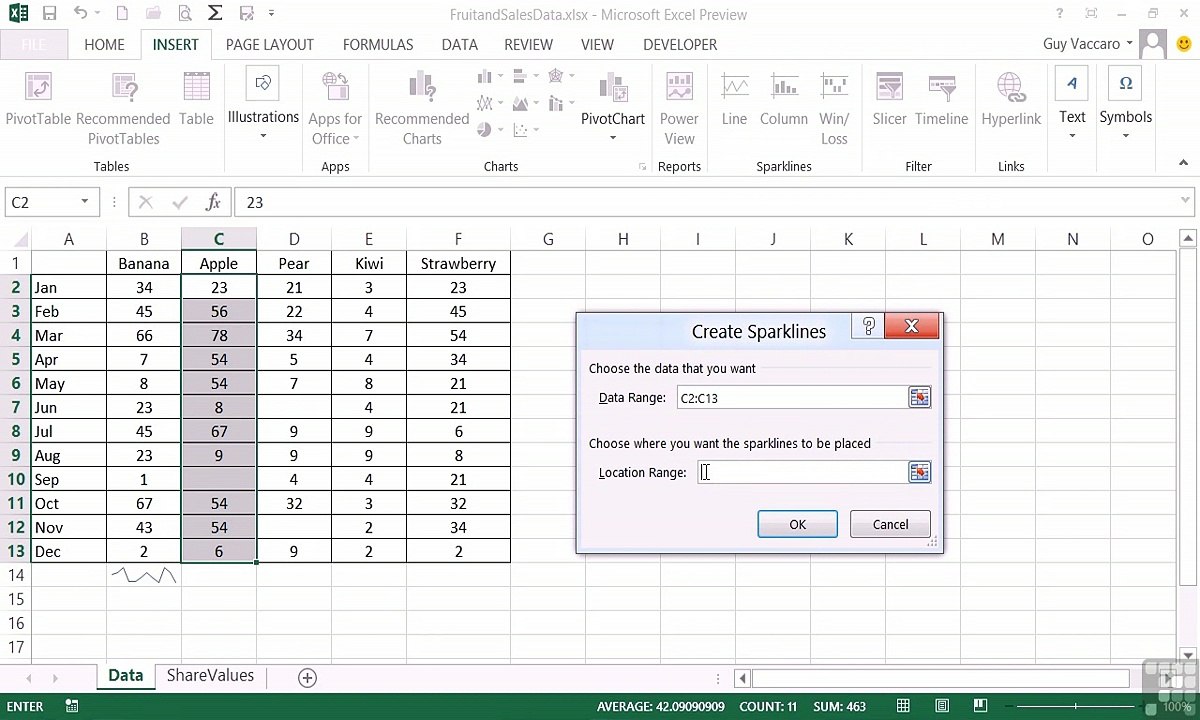The image size is (1200, 720).
Task: Click the formula bar Cancel X button
Action: click(146, 202)
